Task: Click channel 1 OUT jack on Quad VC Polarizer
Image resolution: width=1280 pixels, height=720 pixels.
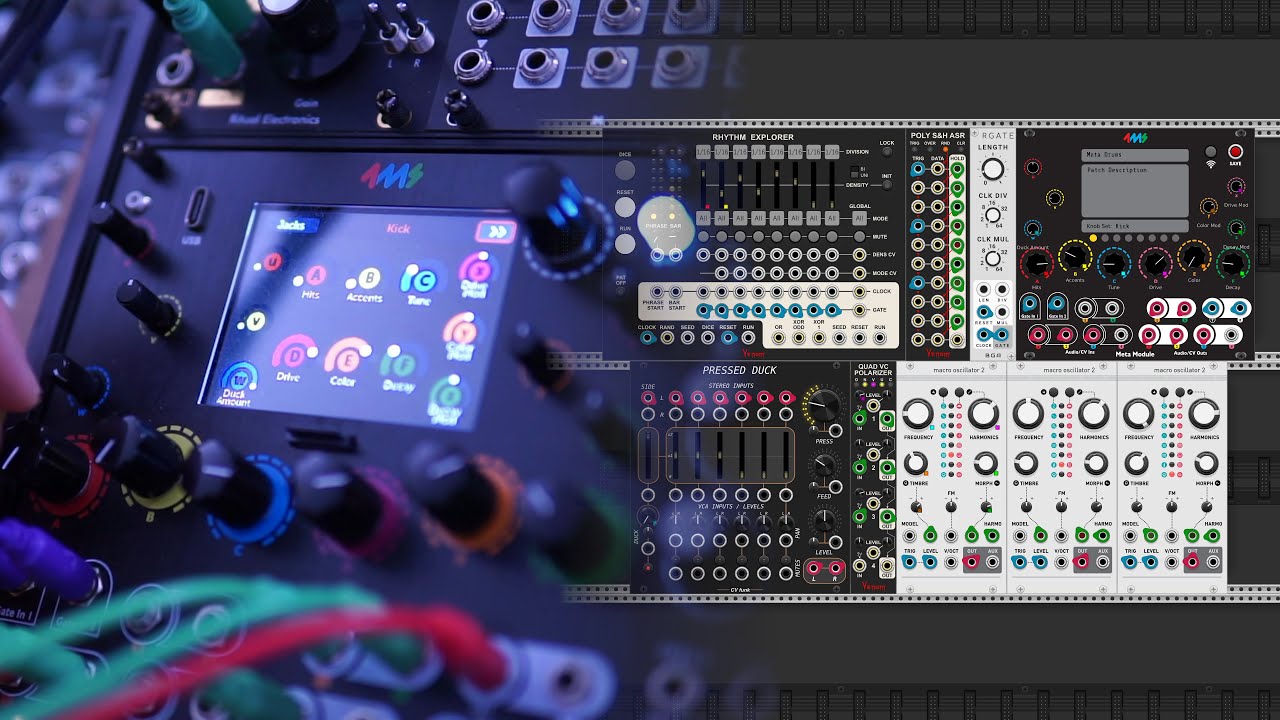Action: [887, 419]
